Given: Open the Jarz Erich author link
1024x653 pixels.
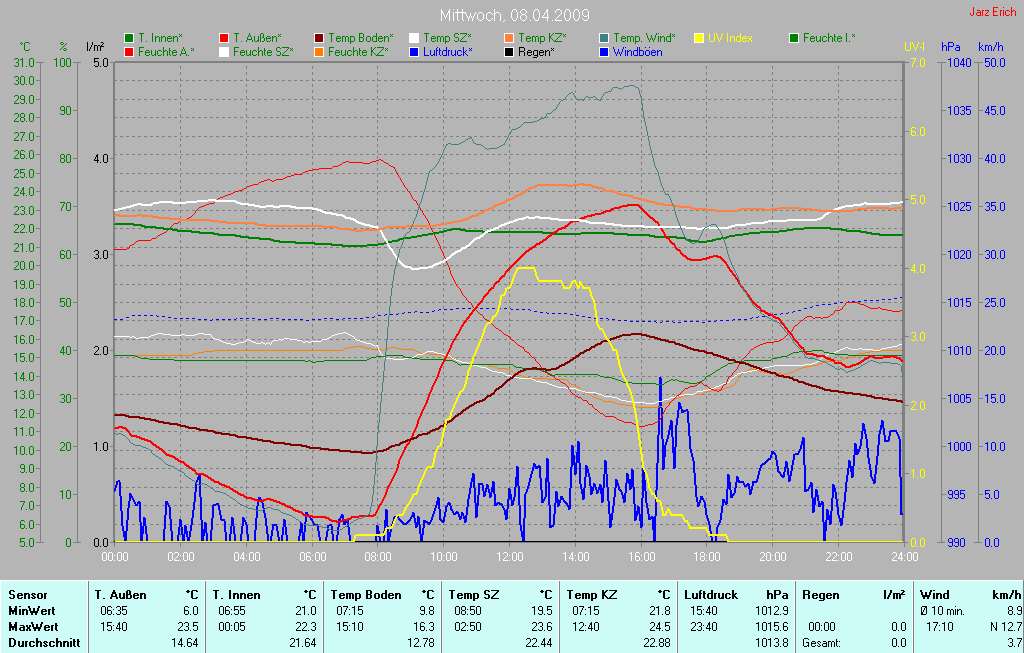Looking at the screenshot, I should tap(994, 12).
